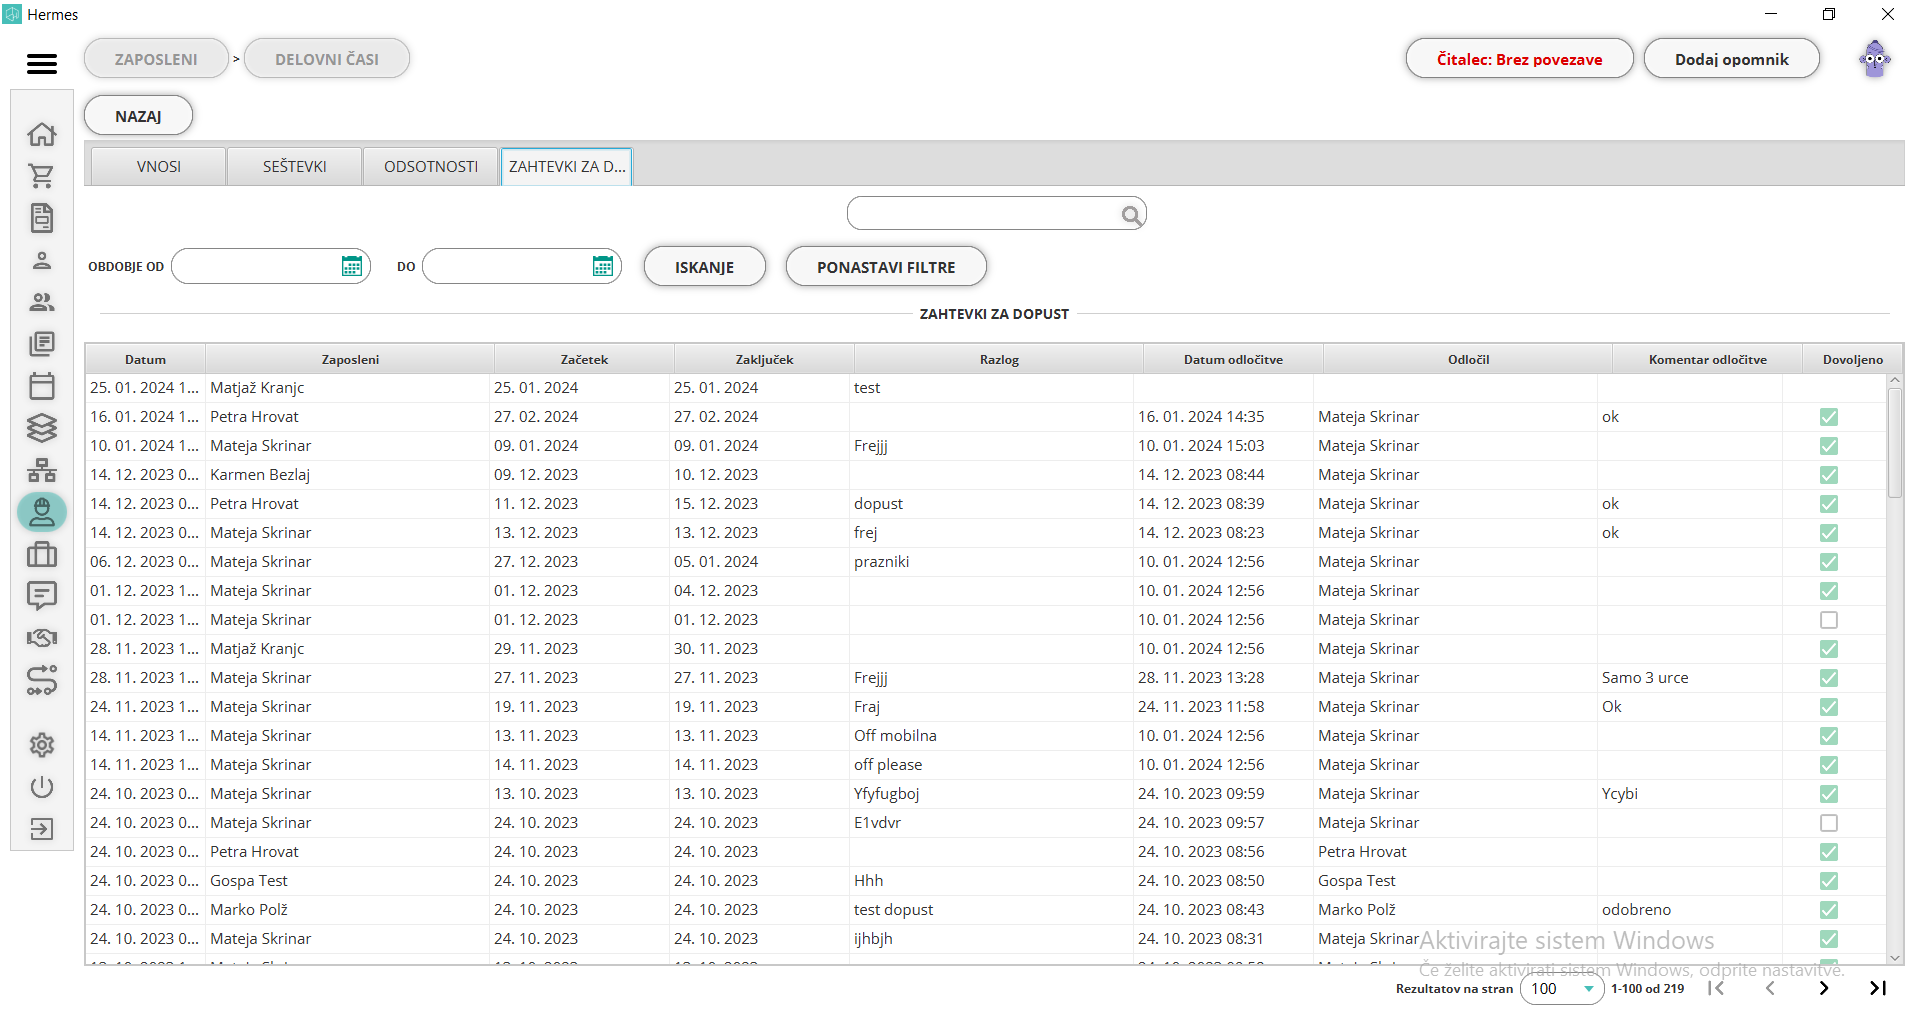Viewport: 1916px width, 1028px height.
Task: Open the shopping cart sidebar icon
Action: (x=42, y=176)
